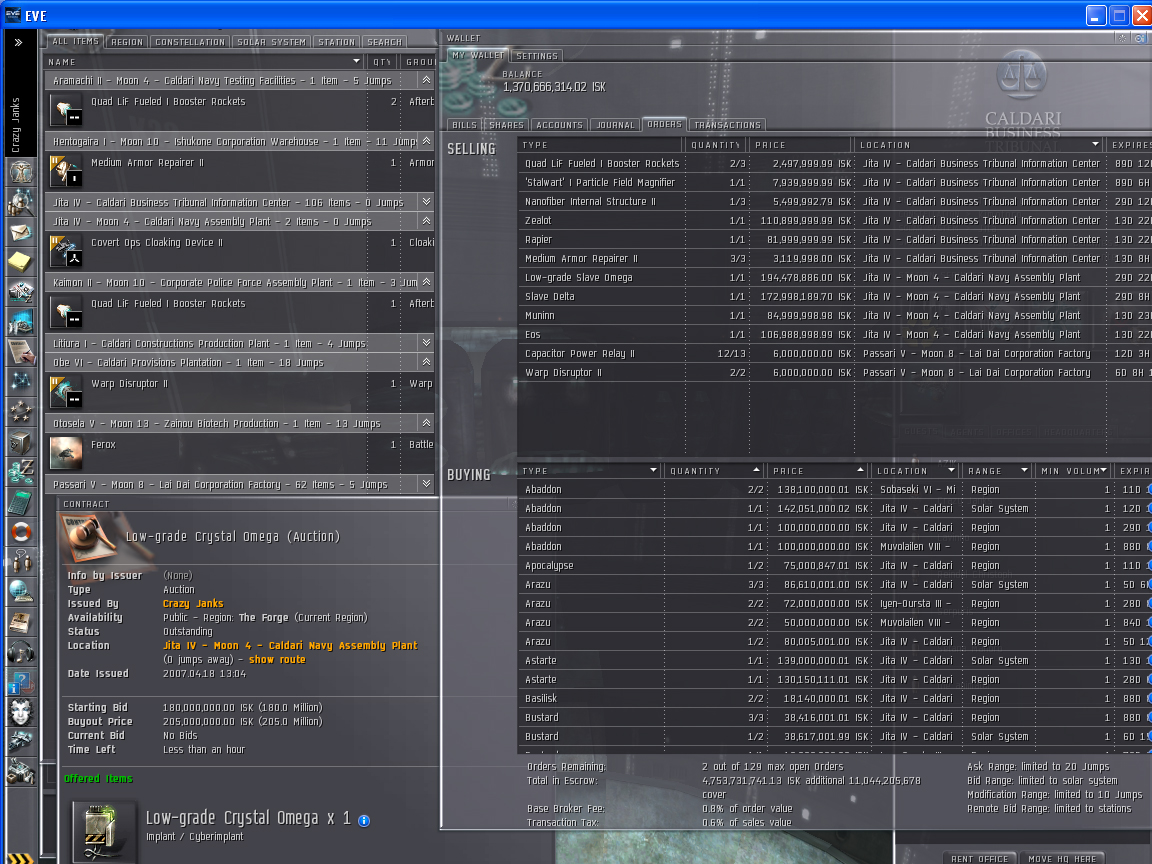
Task: Open issuer 'Crazy Janks' link in contract
Action: pos(193,604)
